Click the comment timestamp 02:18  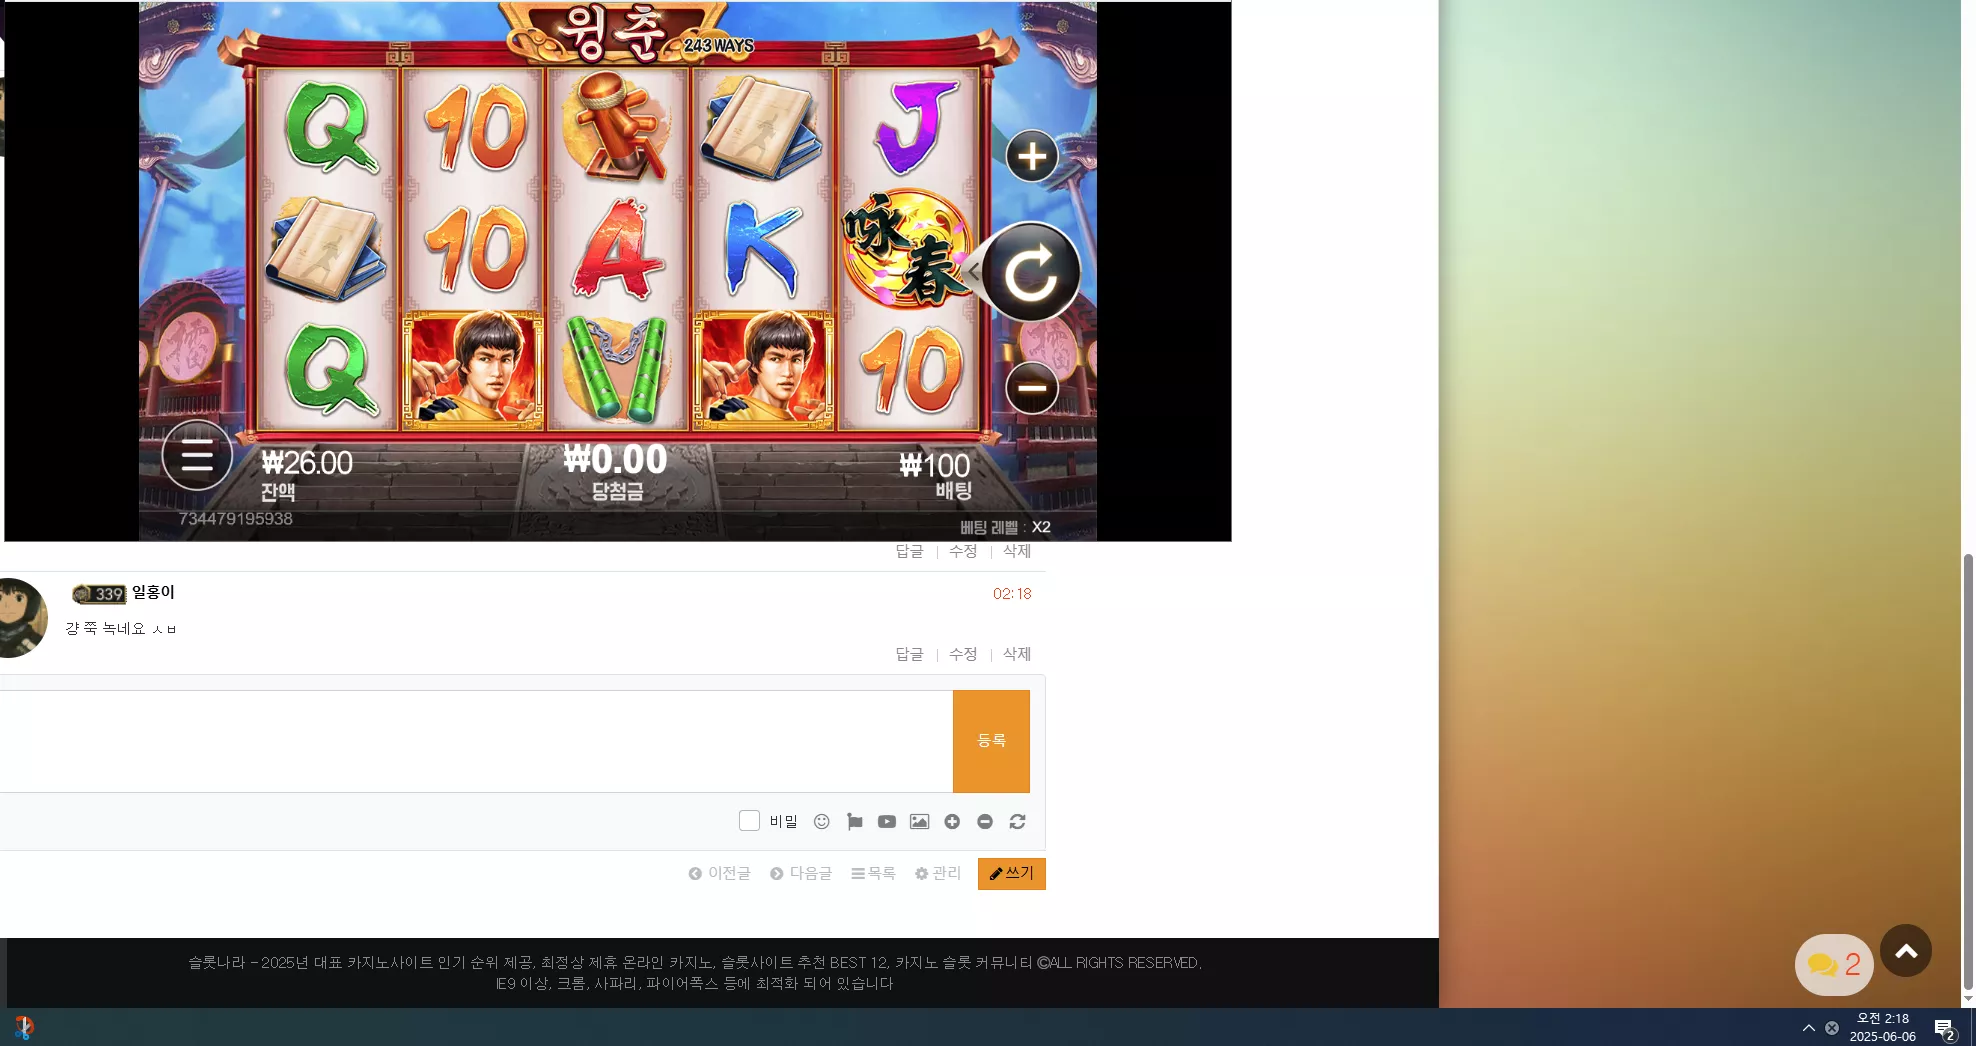(1012, 594)
